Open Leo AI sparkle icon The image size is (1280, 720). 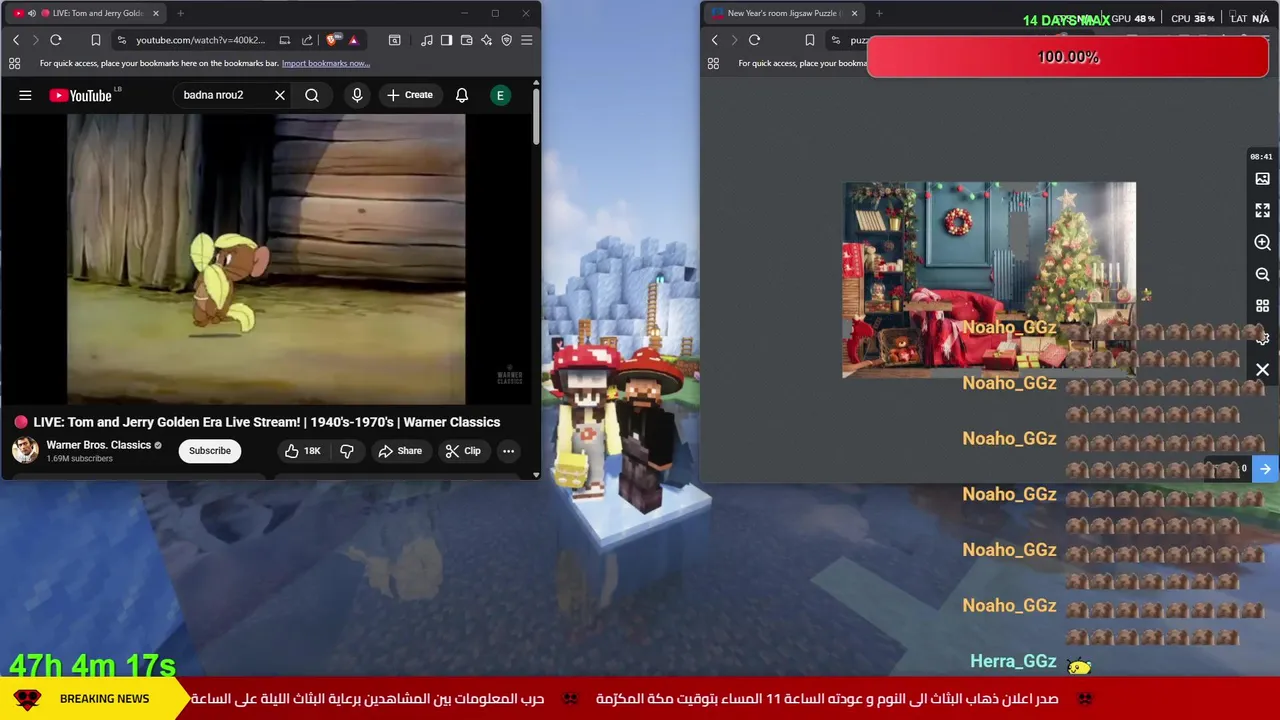(x=486, y=40)
